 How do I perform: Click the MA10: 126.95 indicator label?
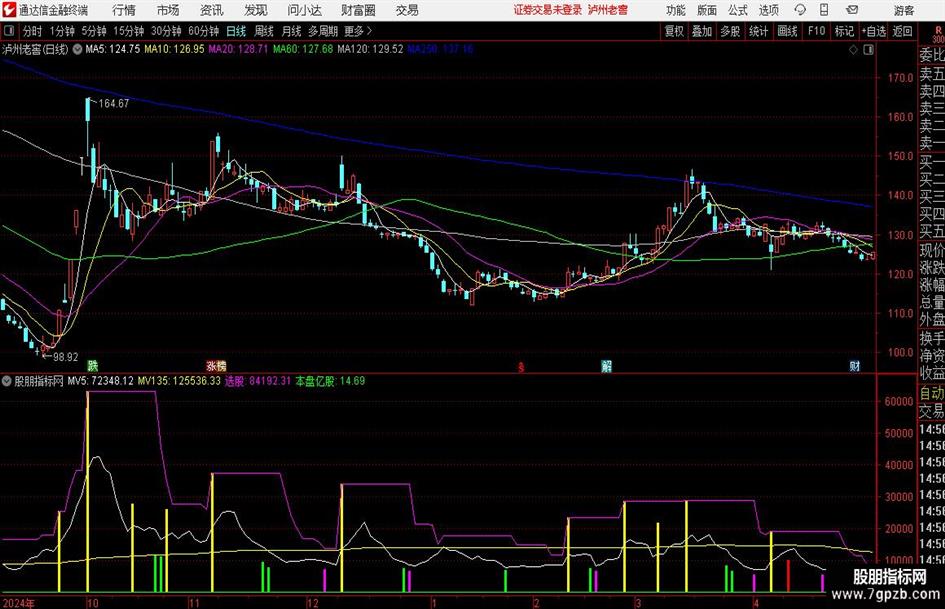174,49
